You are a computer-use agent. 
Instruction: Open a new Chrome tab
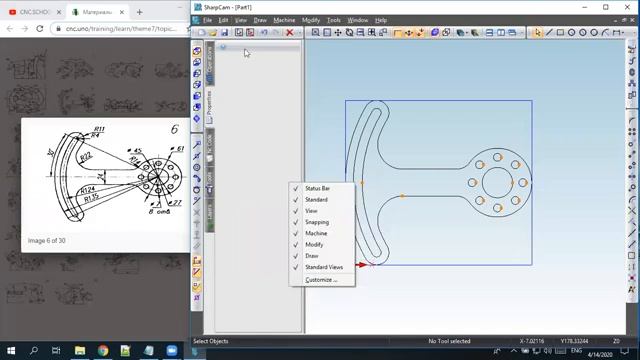click(140, 12)
